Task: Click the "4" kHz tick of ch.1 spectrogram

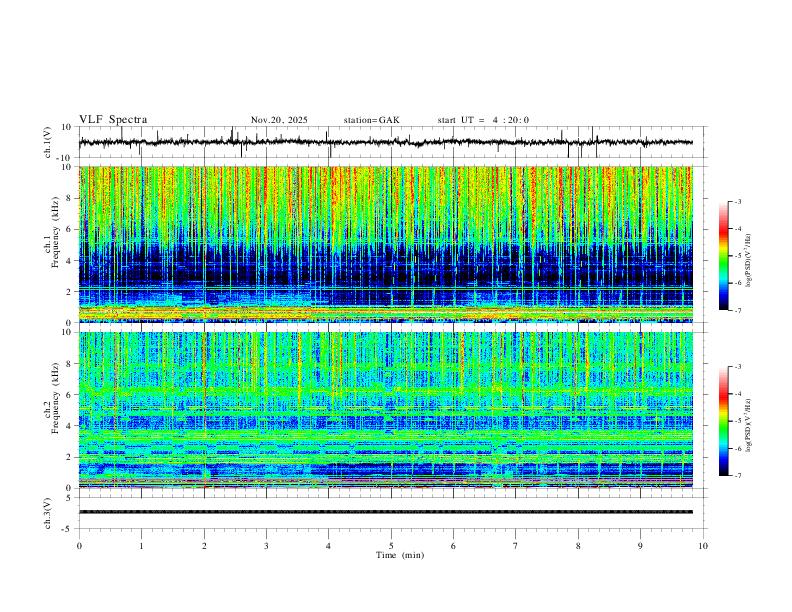Action: [x=70, y=261]
